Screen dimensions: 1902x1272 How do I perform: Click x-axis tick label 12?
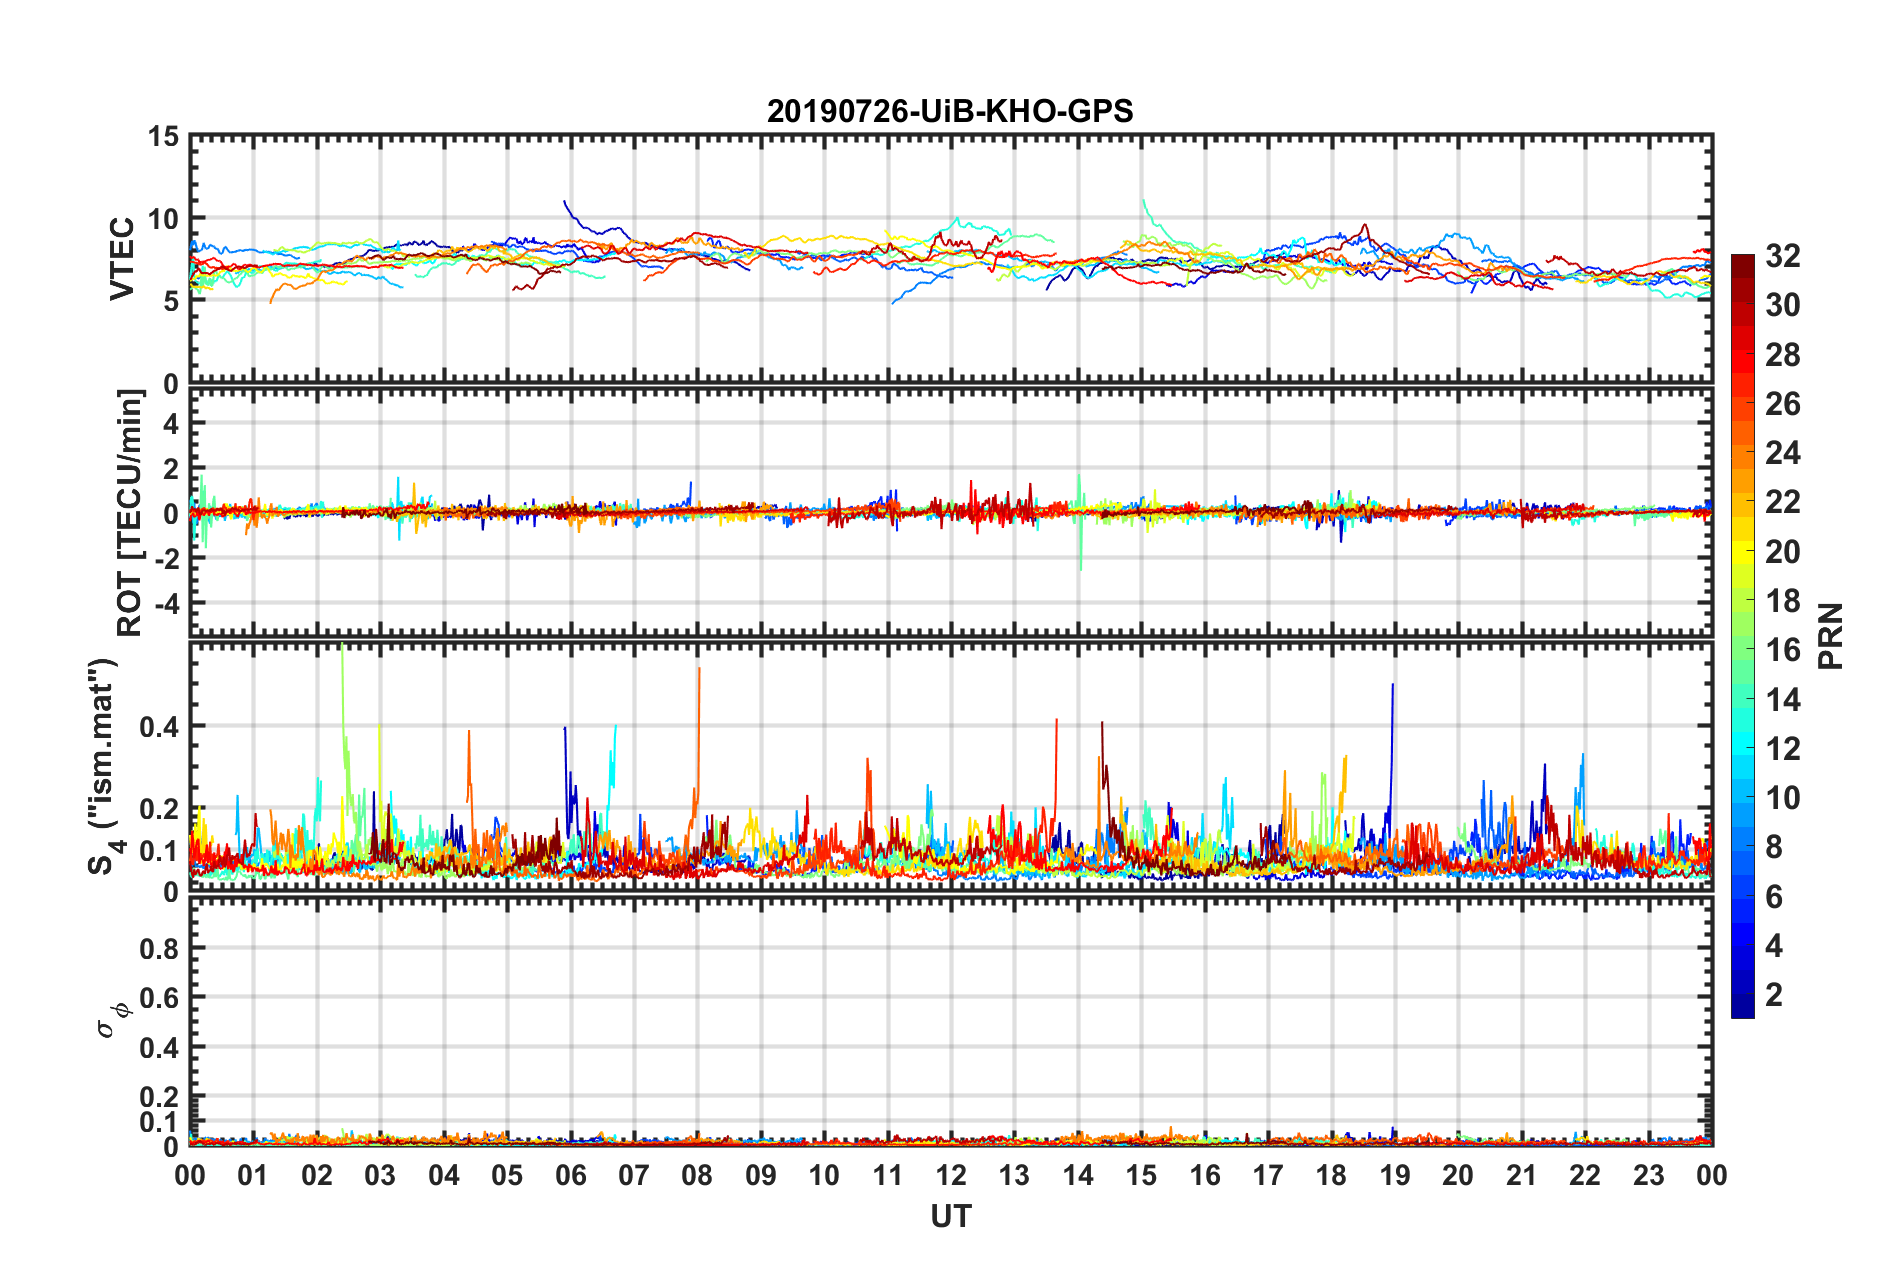point(951,1175)
